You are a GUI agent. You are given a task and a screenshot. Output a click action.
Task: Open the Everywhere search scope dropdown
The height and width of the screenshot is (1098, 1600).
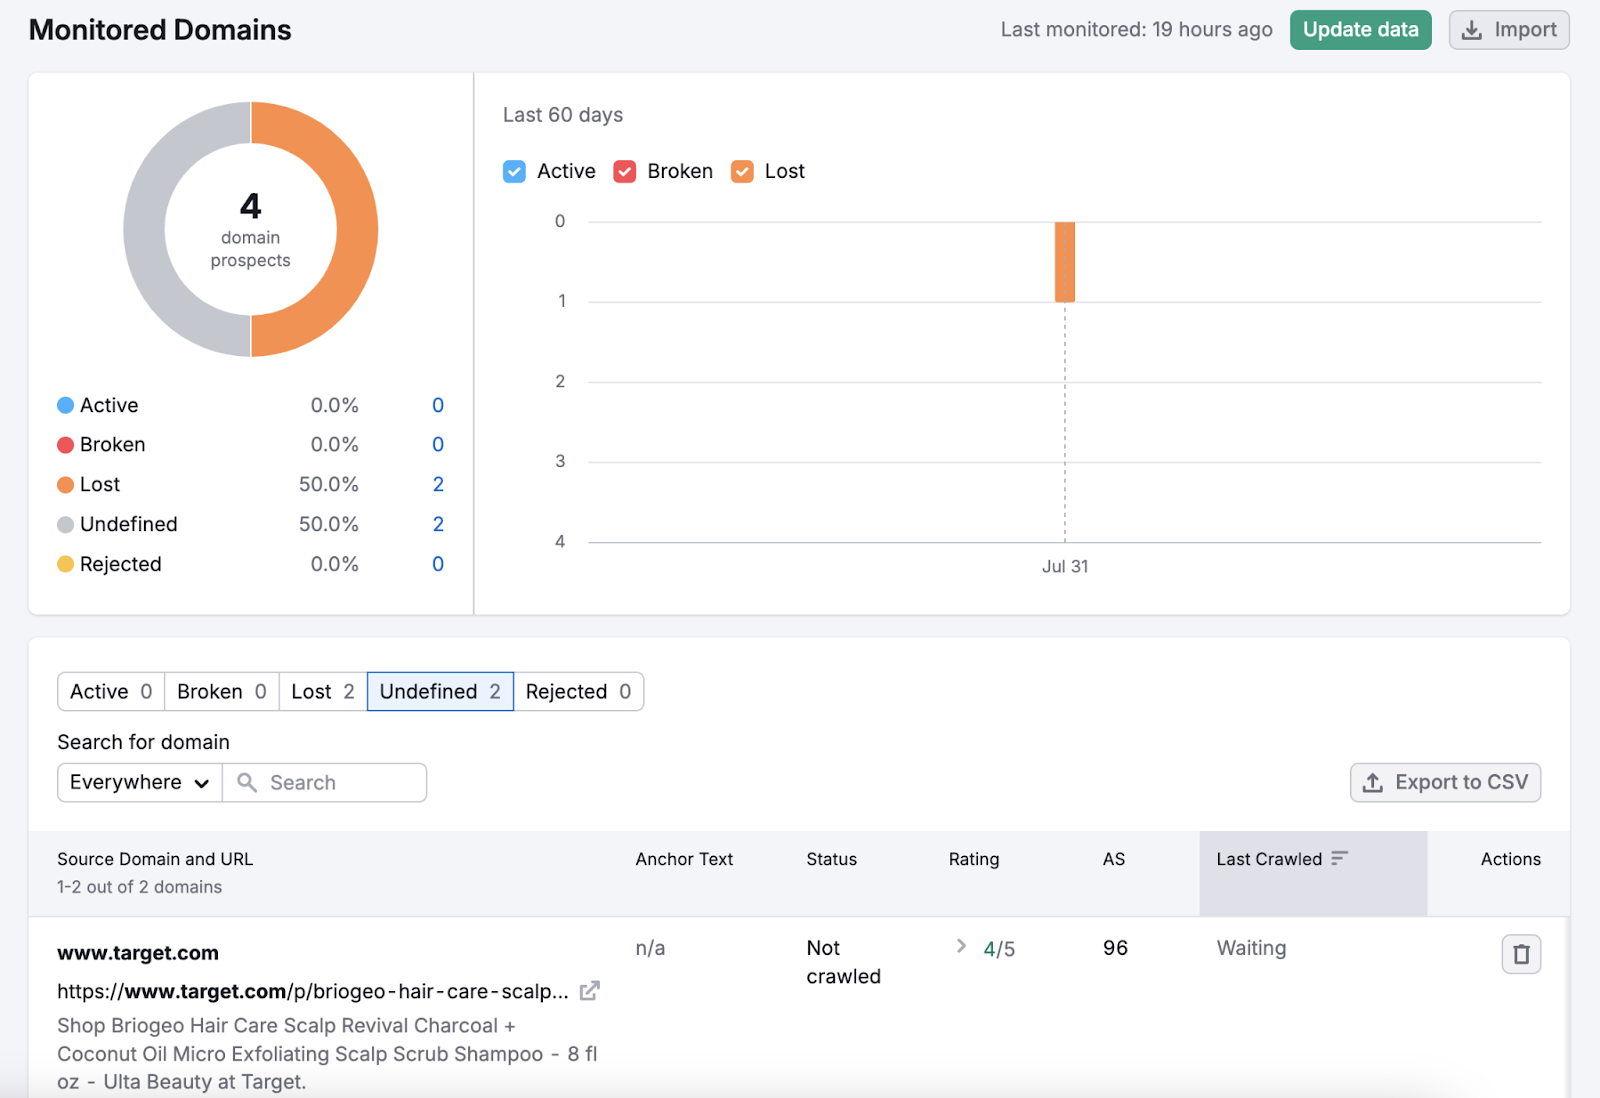pos(139,782)
